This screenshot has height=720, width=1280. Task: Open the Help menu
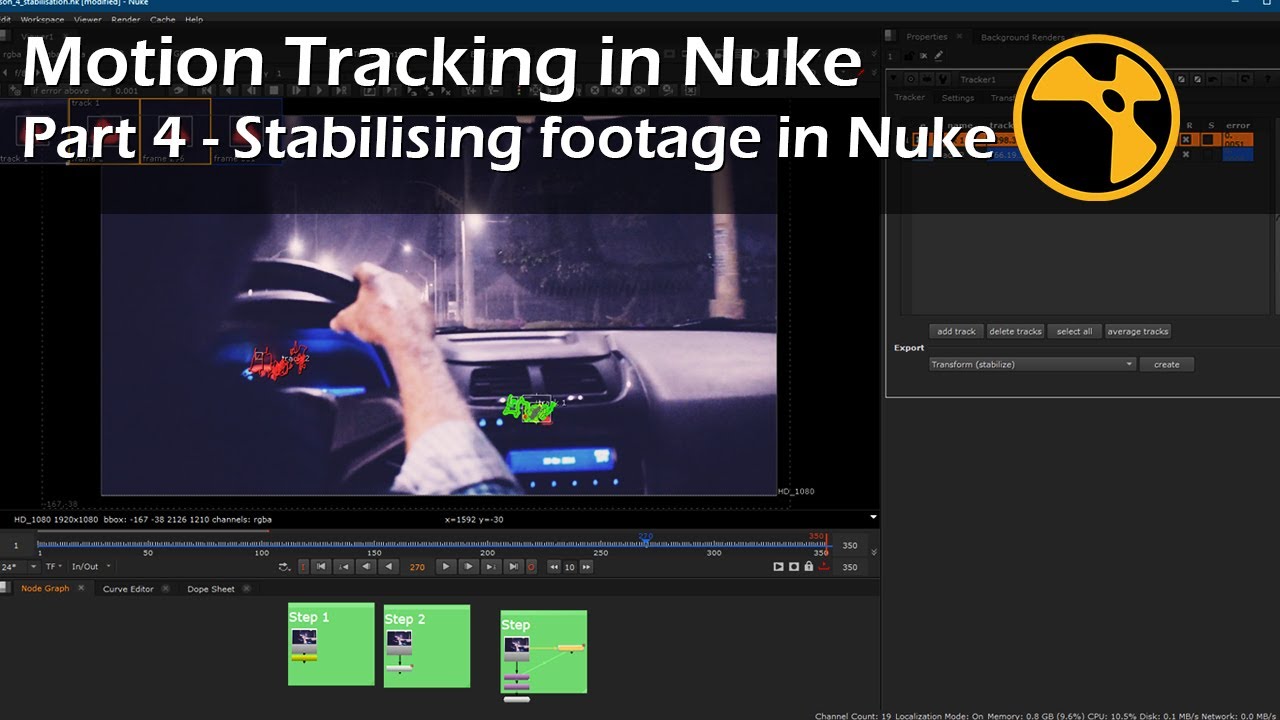194,19
